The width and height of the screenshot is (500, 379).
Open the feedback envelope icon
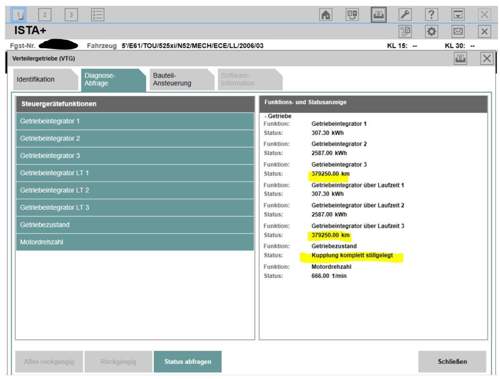458,31
